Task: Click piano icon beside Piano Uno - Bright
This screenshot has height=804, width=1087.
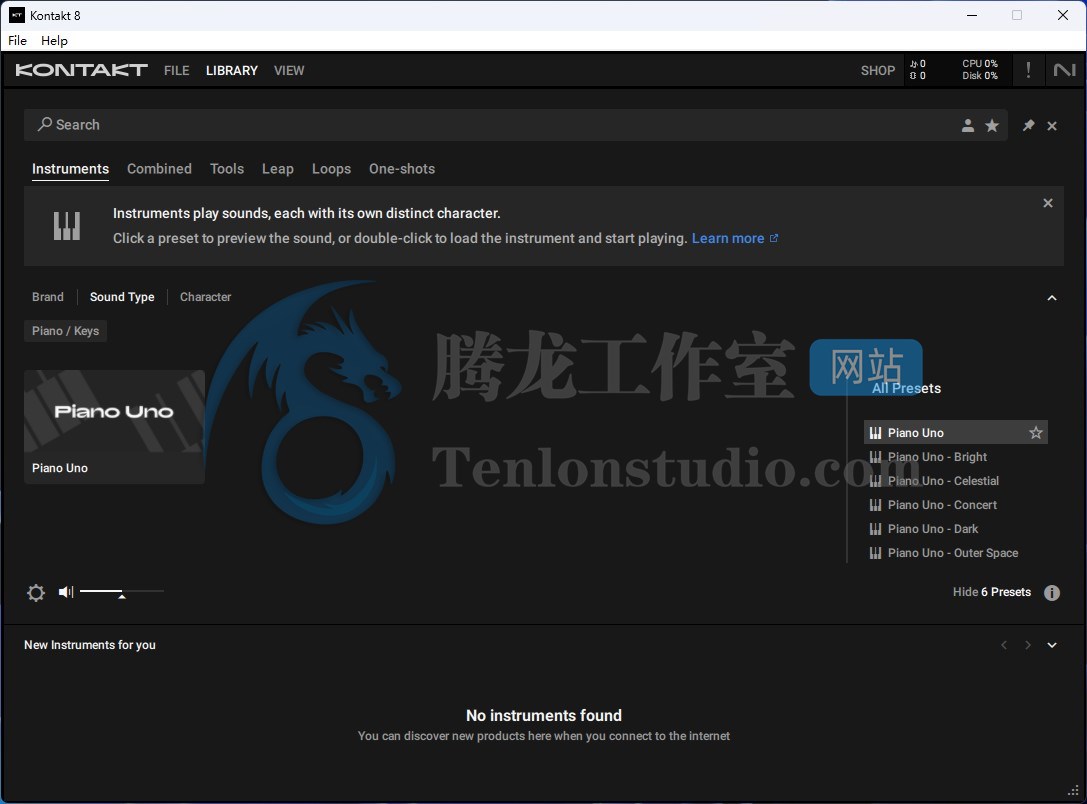Action: pyautogui.click(x=876, y=457)
